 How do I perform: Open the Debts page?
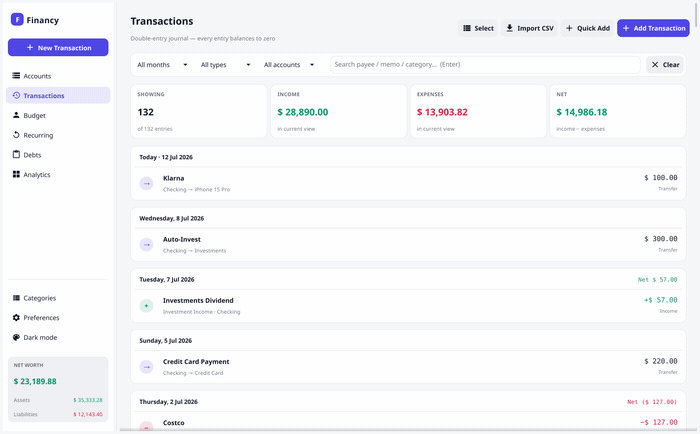58,155
